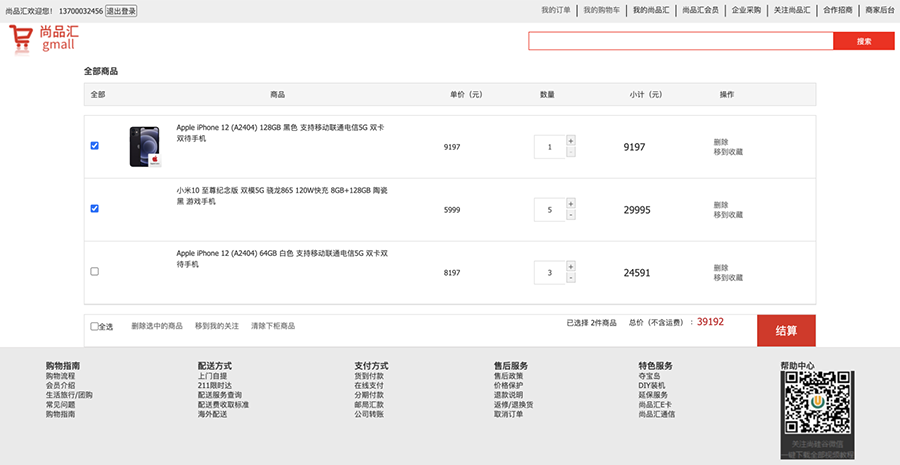
Task: Open the Apple iPhone 12 64GB 白色 title
Action: tap(282, 258)
